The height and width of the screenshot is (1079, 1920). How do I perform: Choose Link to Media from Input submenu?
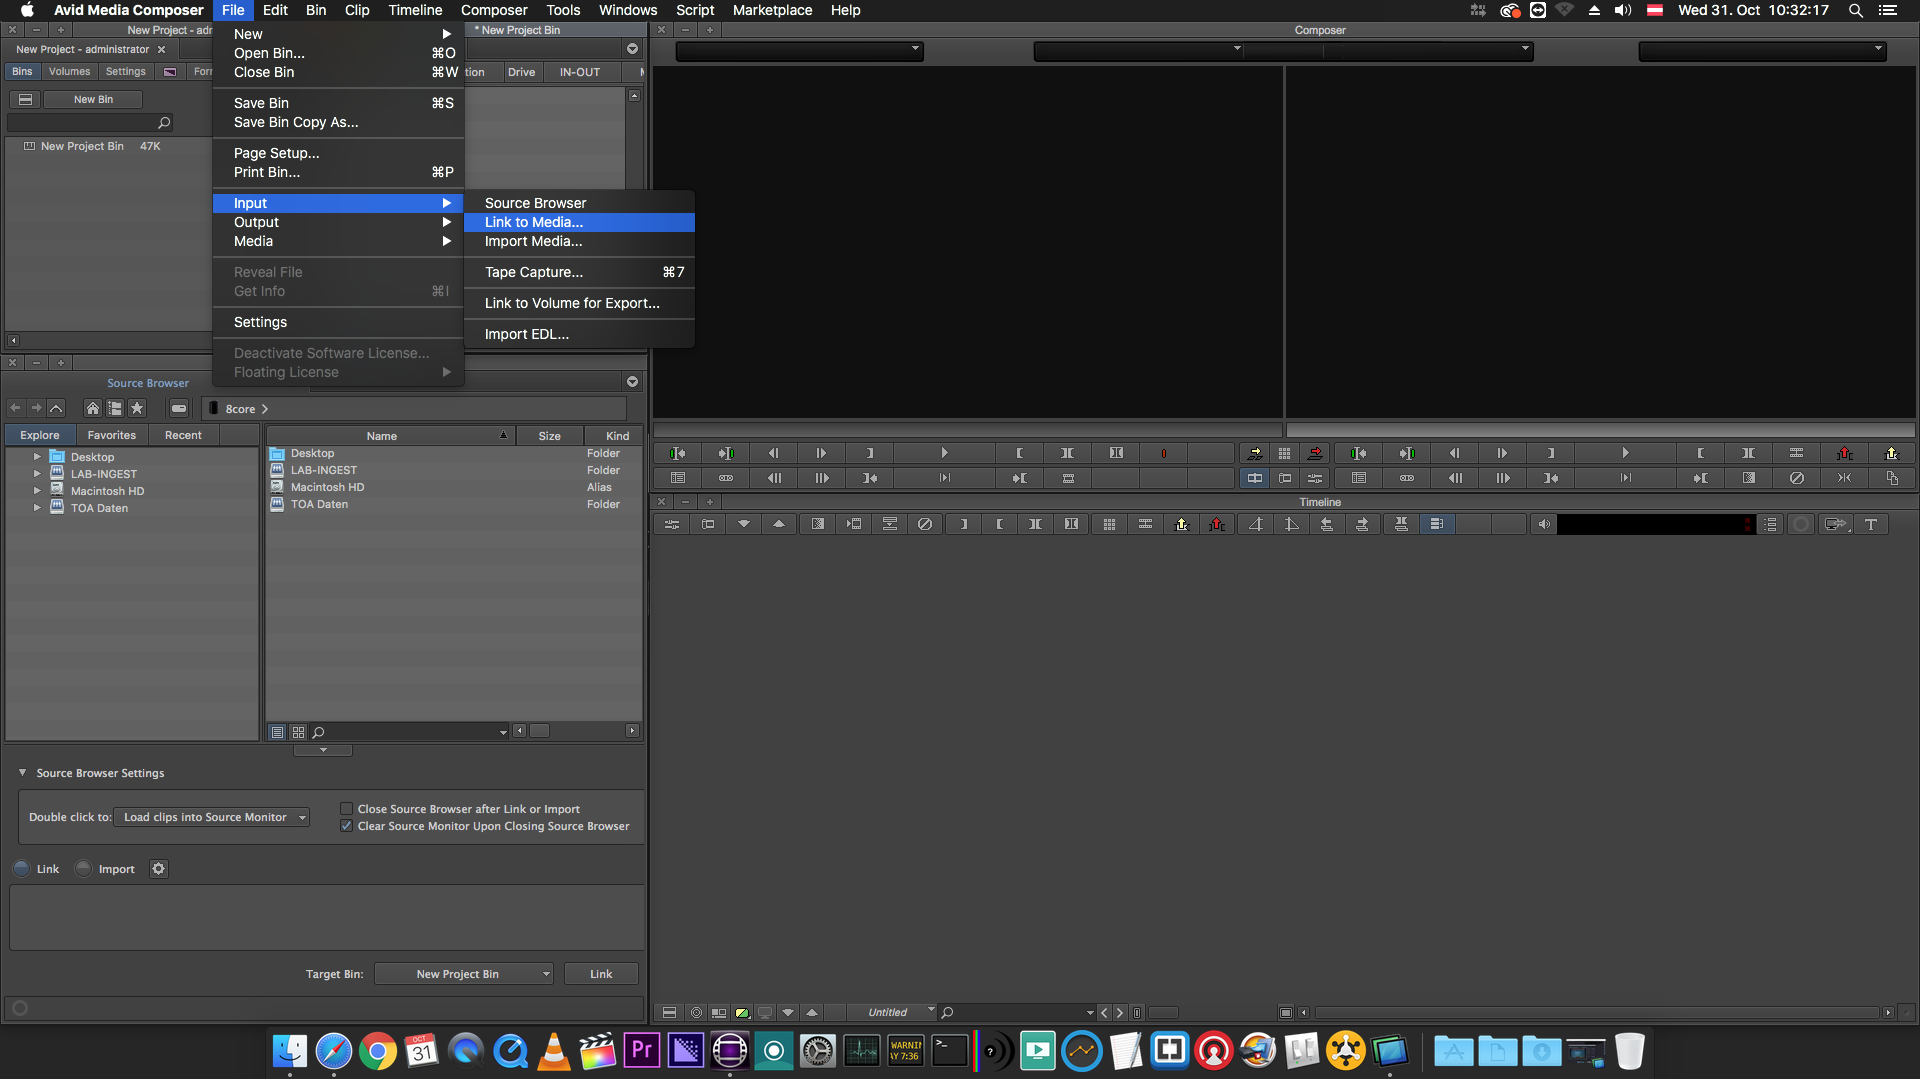pyautogui.click(x=579, y=222)
